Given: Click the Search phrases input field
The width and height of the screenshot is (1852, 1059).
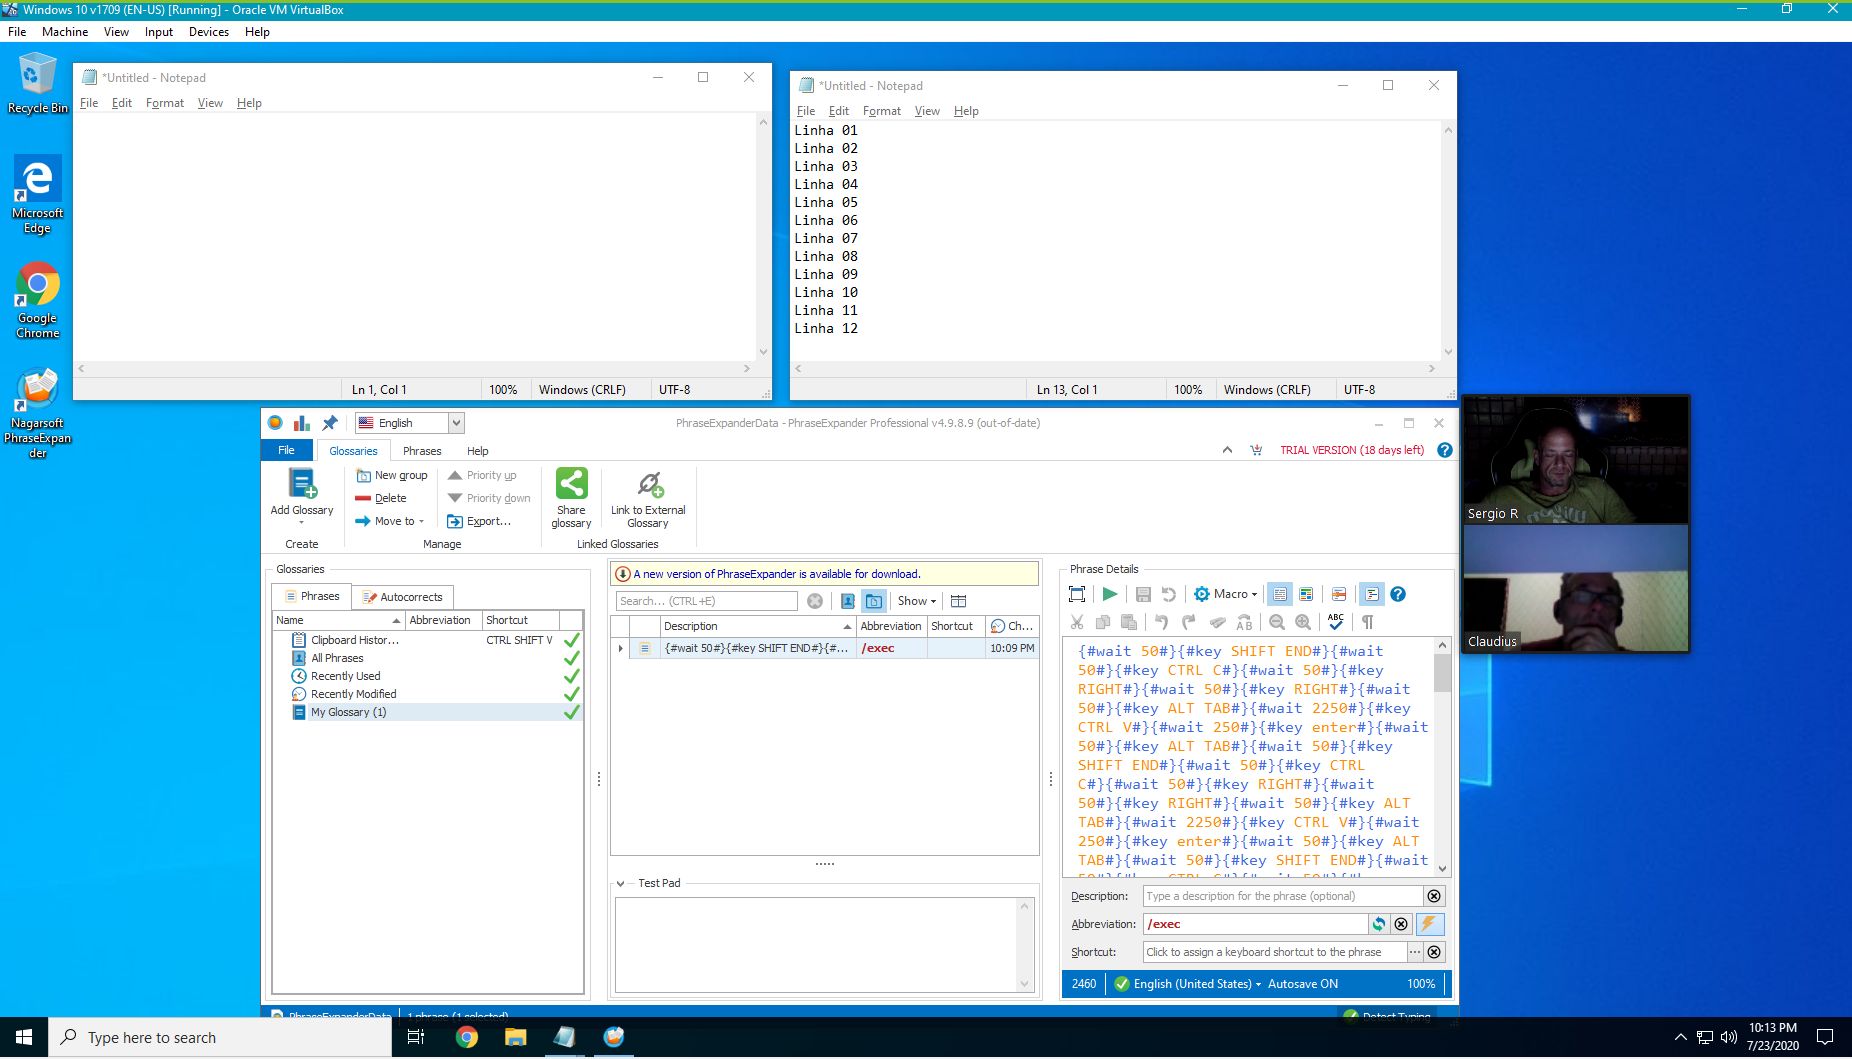Looking at the screenshot, I should pos(706,601).
